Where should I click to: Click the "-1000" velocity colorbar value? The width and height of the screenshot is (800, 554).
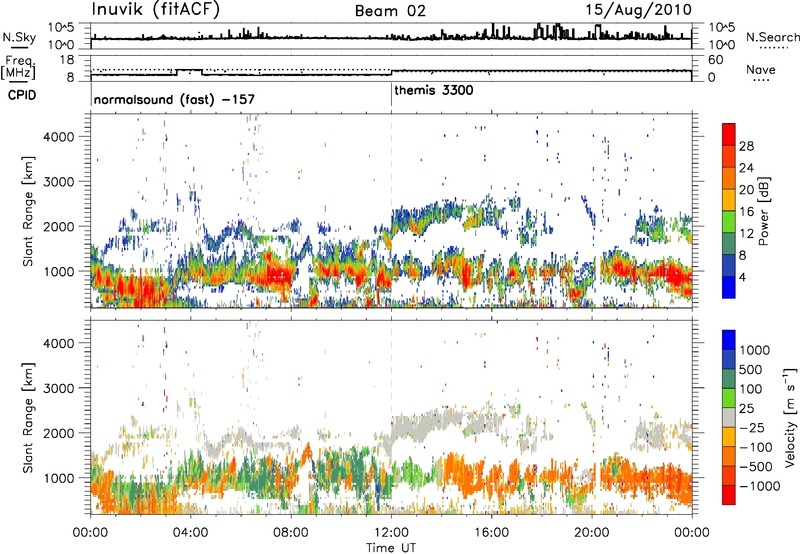760,486
